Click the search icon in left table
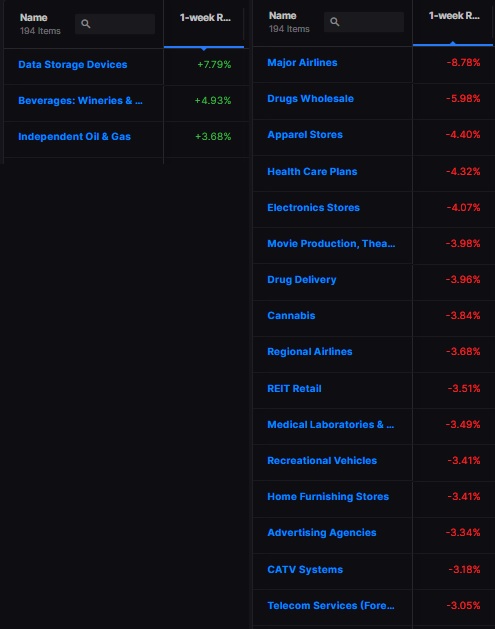Image resolution: width=495 pixels, height=629 pixels. [x=85, y=24]
